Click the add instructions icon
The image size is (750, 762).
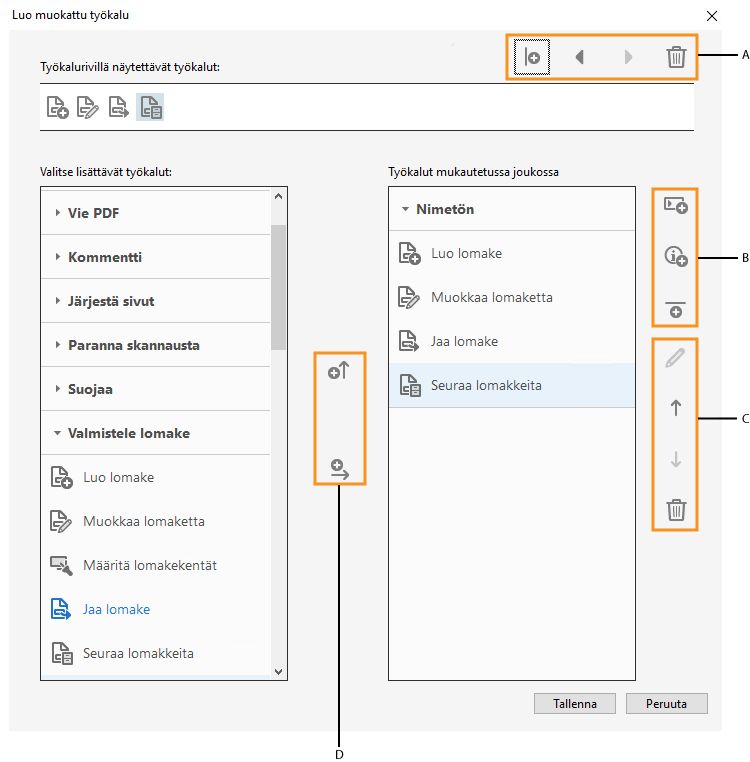[x=676, y=257]
